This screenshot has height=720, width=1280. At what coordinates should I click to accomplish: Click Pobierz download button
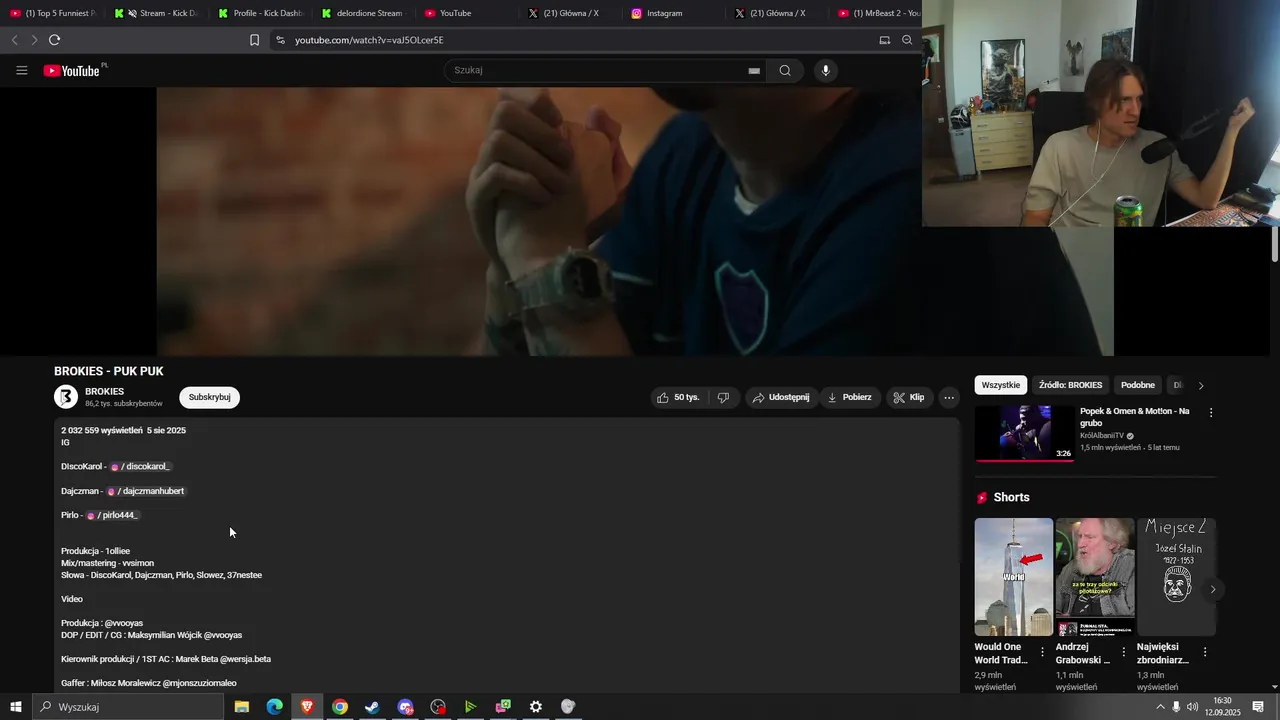coord(849,397)
